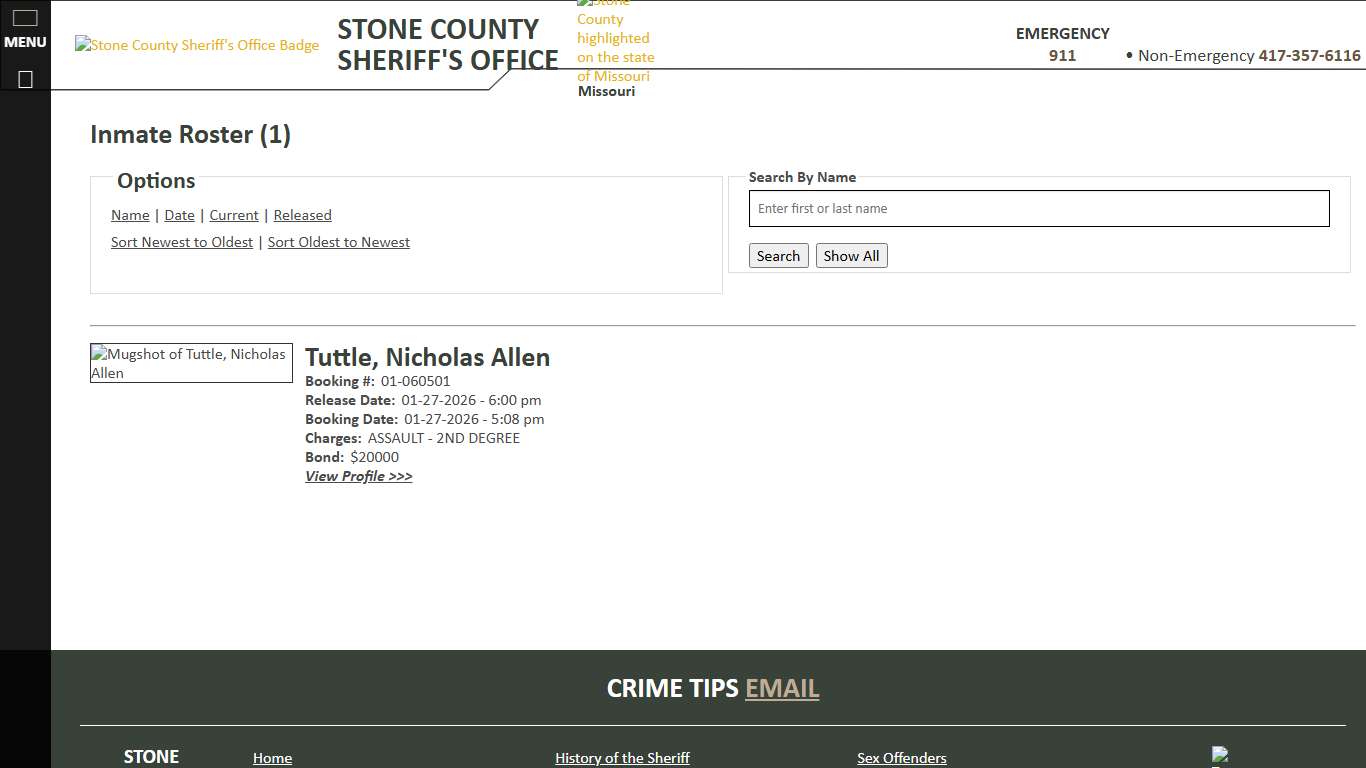Sort Oldest to Newest

338,242
